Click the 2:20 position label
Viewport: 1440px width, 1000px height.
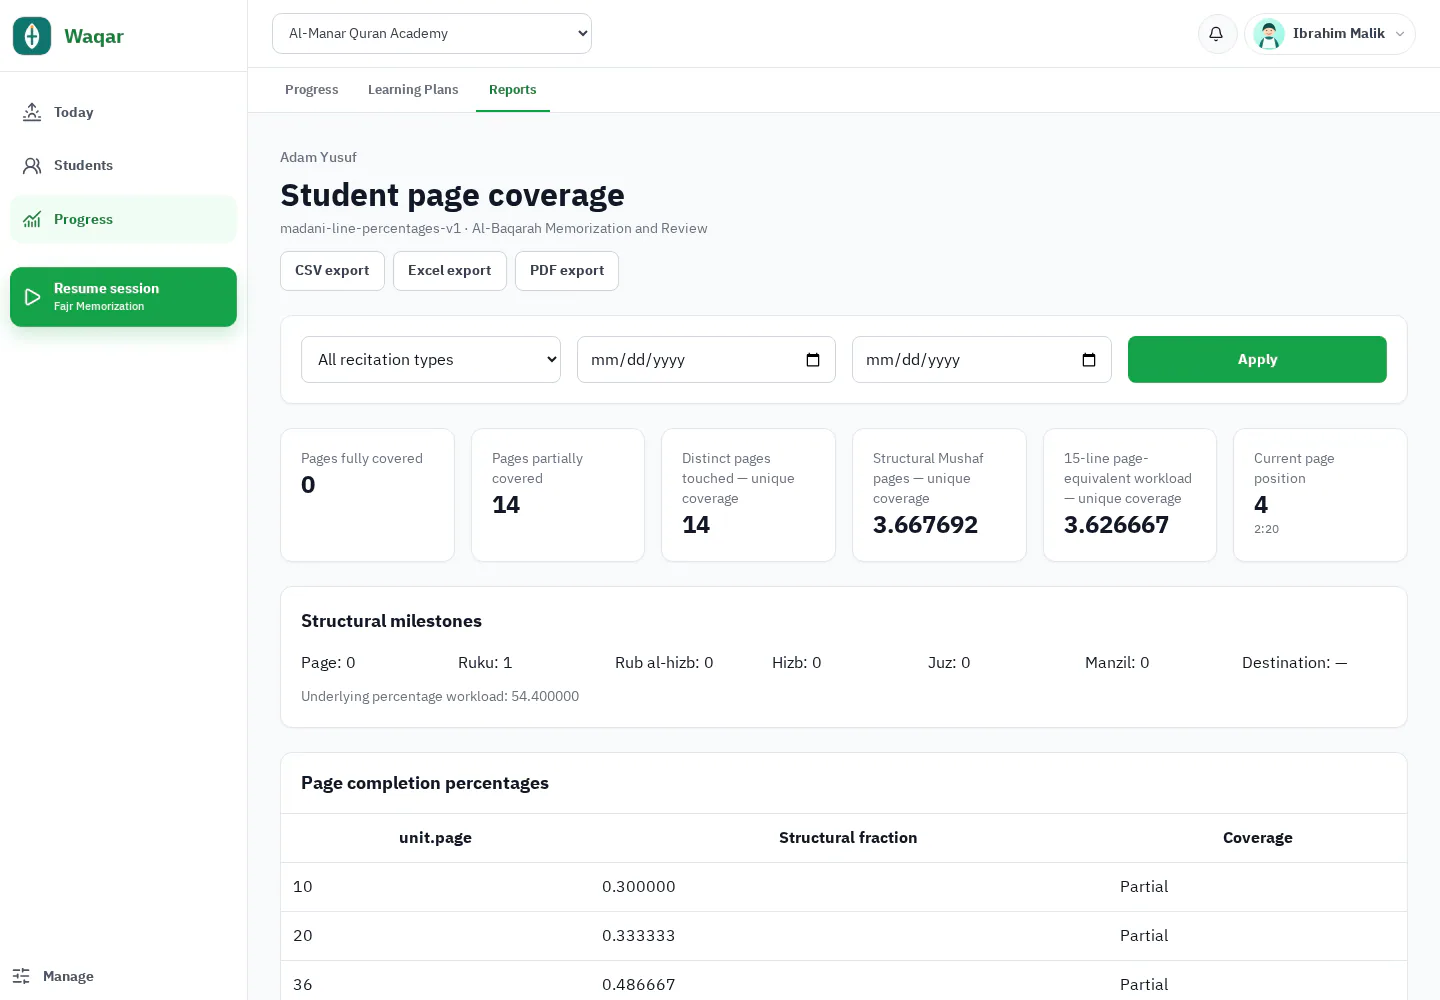(1266, 529)
